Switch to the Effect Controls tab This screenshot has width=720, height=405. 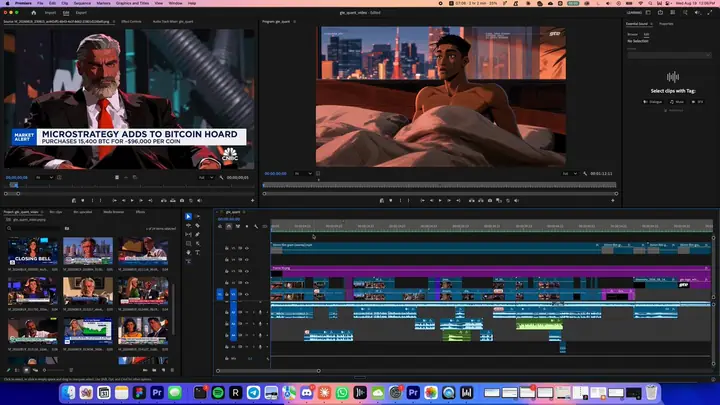point(131,22)
